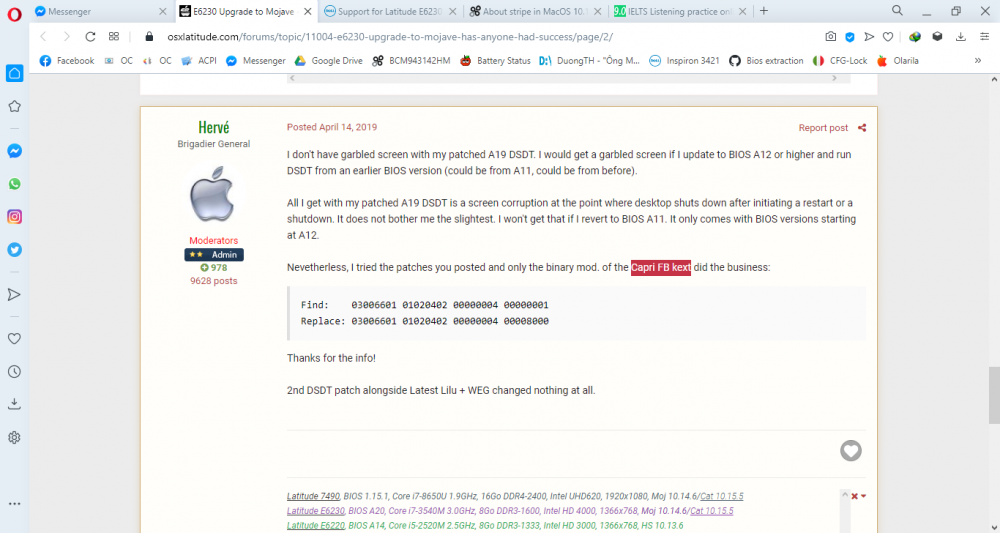Open ACPI bookmark
This screenshot has height=533, width=1000.
[200, 61]
